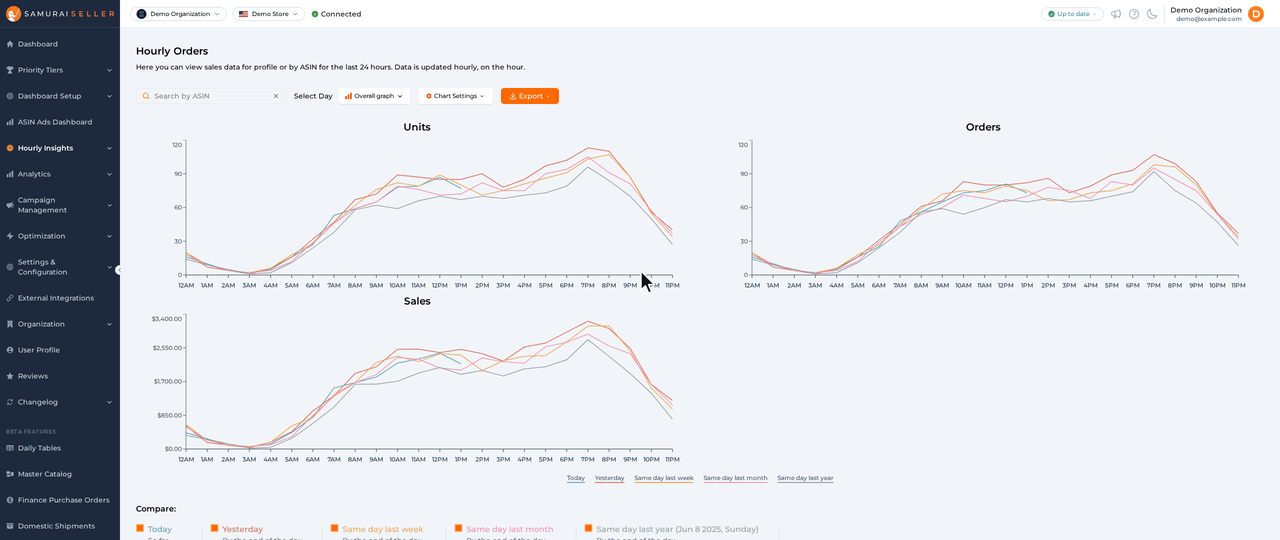
Task: Click the Settings & Configuration gear icon
Action: tap(10, 267)
